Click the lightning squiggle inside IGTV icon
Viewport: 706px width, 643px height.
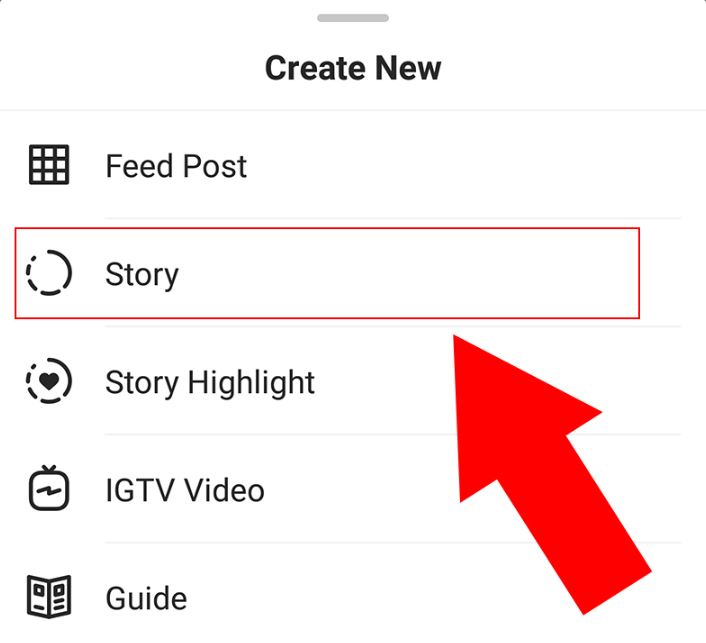(49, 490)
